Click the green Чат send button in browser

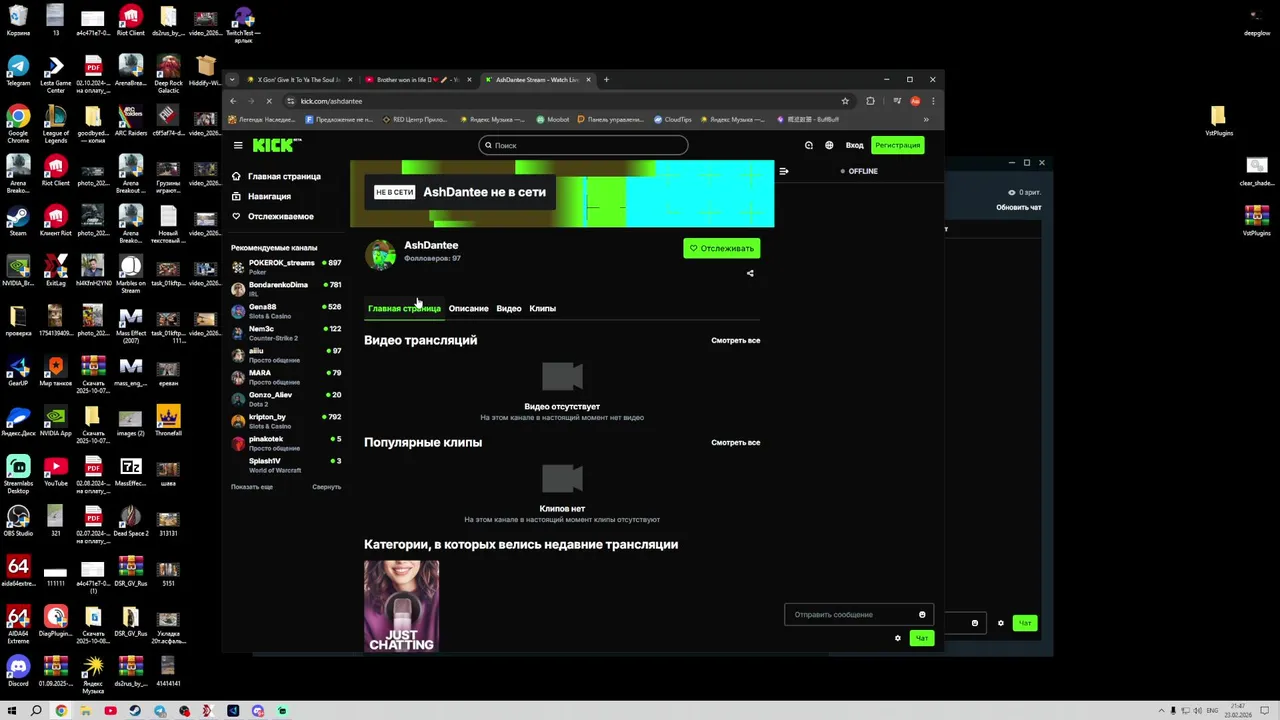click(922, 638)
